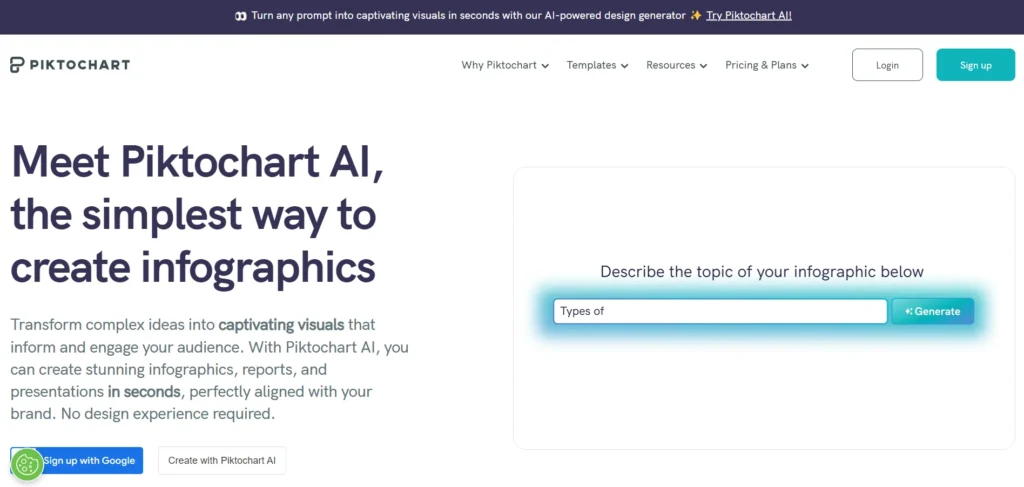Screen dimensions: 1024x487
Task: Expand the Why Piktochart chevron arrow
Action: click(x=545, y=66)
